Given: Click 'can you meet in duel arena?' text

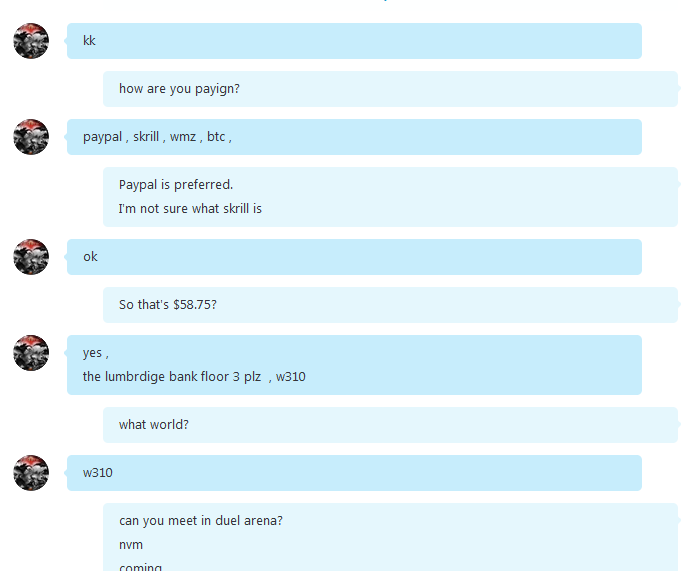Looking at the screenshot, I should [201, 521].
